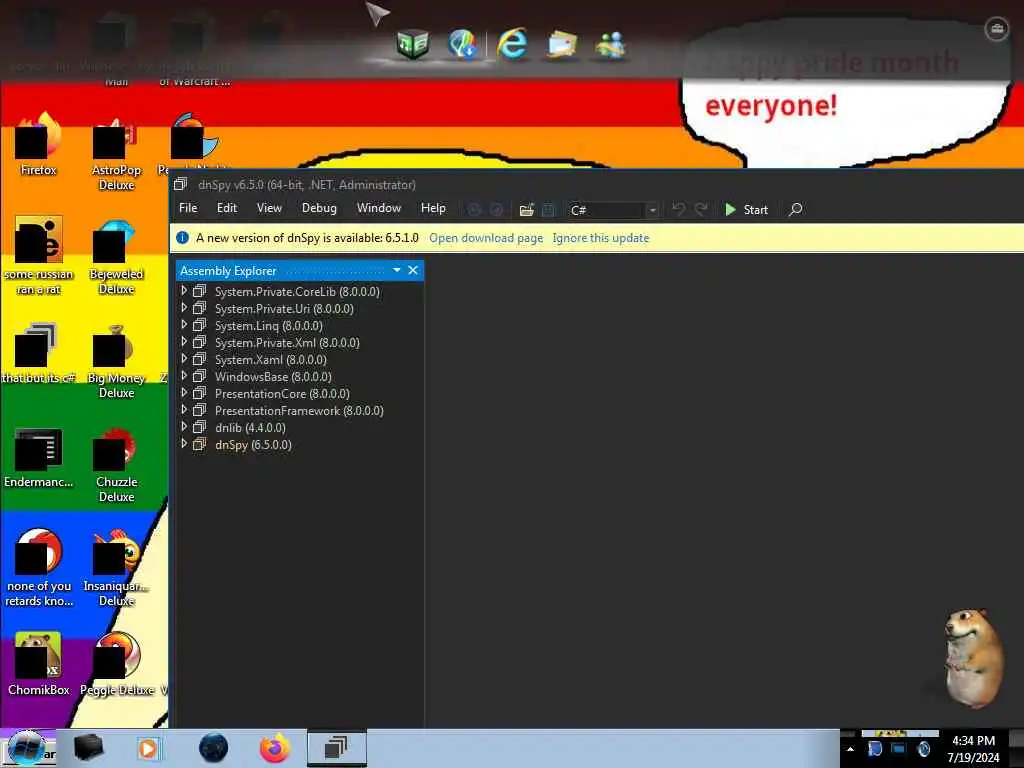
Task: Click the globe download icon in top dock
Action: click(462, 44)
